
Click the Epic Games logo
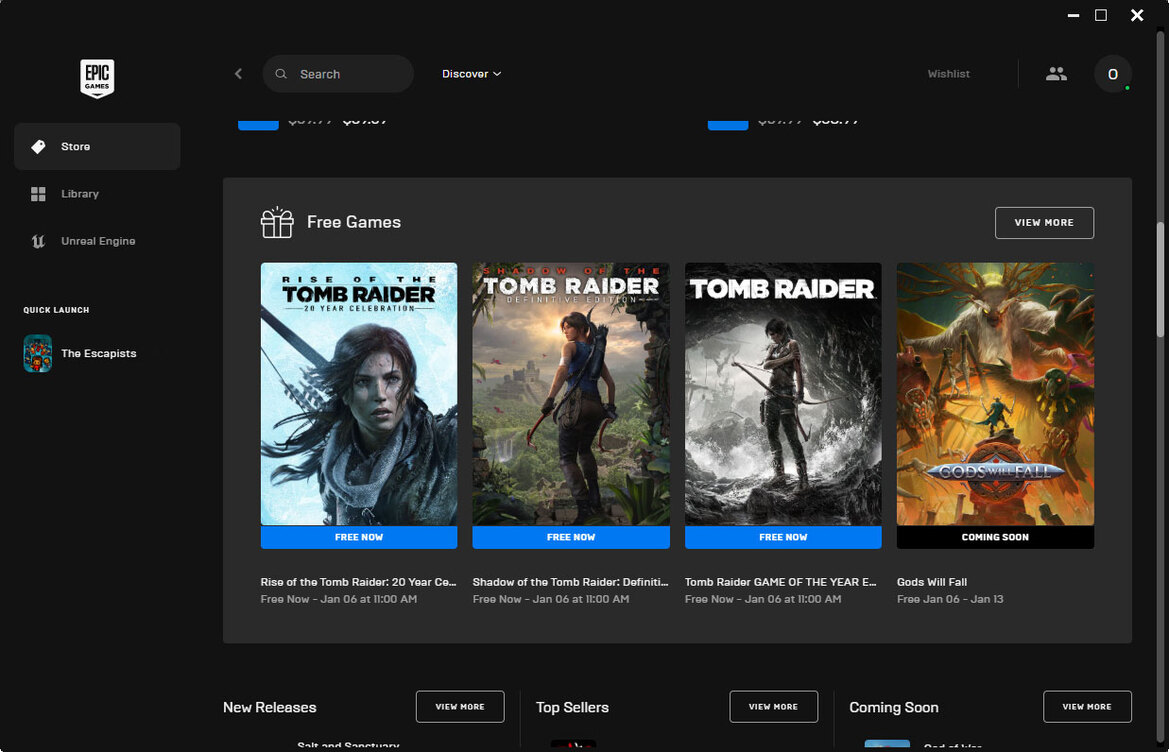coord(97,78)
